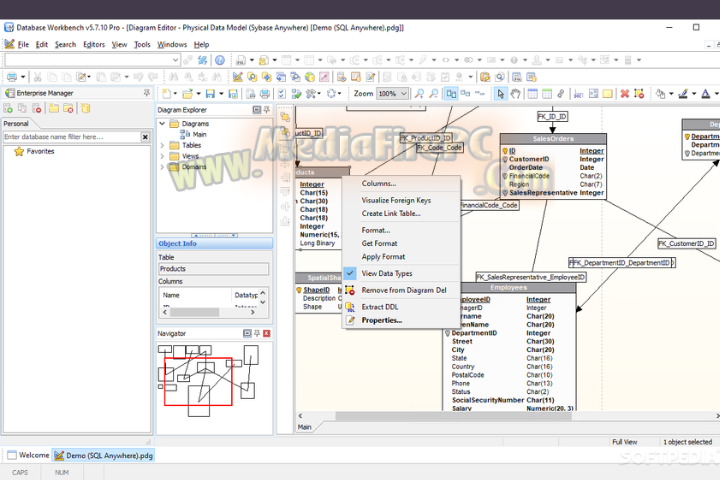Open the Zoom 100% combo box

coord(392,94)
